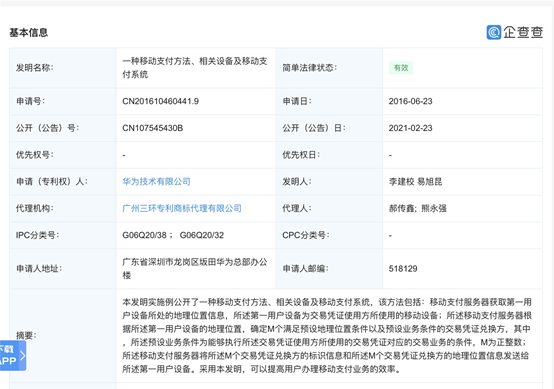Click the 有效 legal status tag
Screen dimensions: 554x389
[x=401, y=68]
